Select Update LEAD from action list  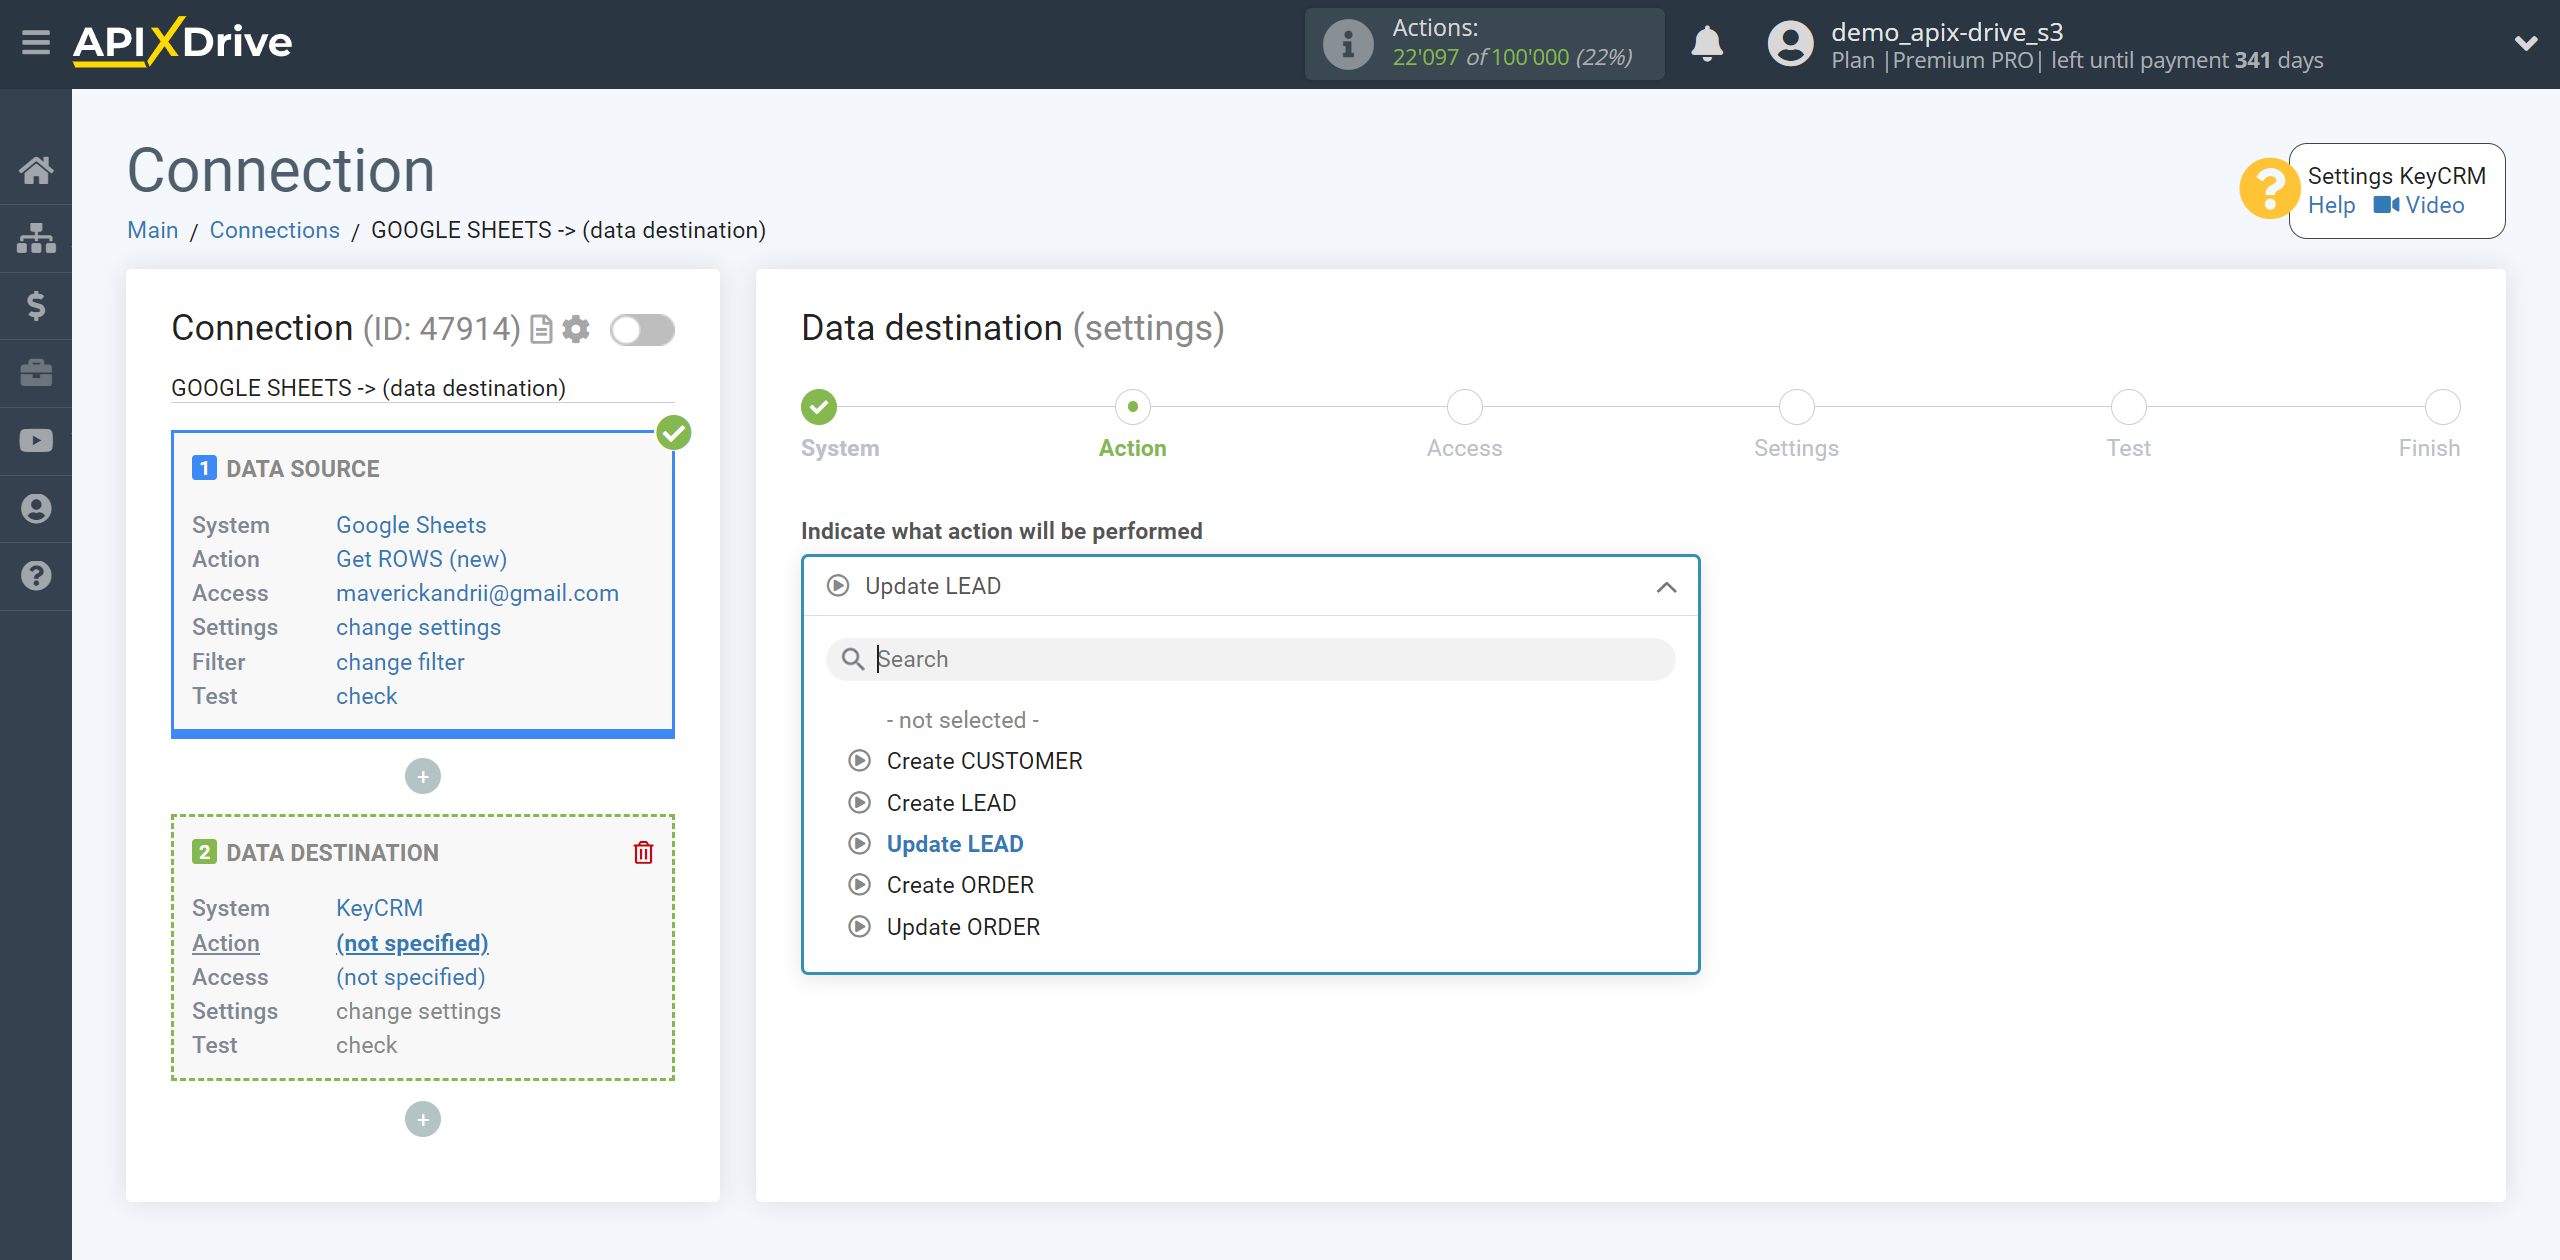[955, 844]
